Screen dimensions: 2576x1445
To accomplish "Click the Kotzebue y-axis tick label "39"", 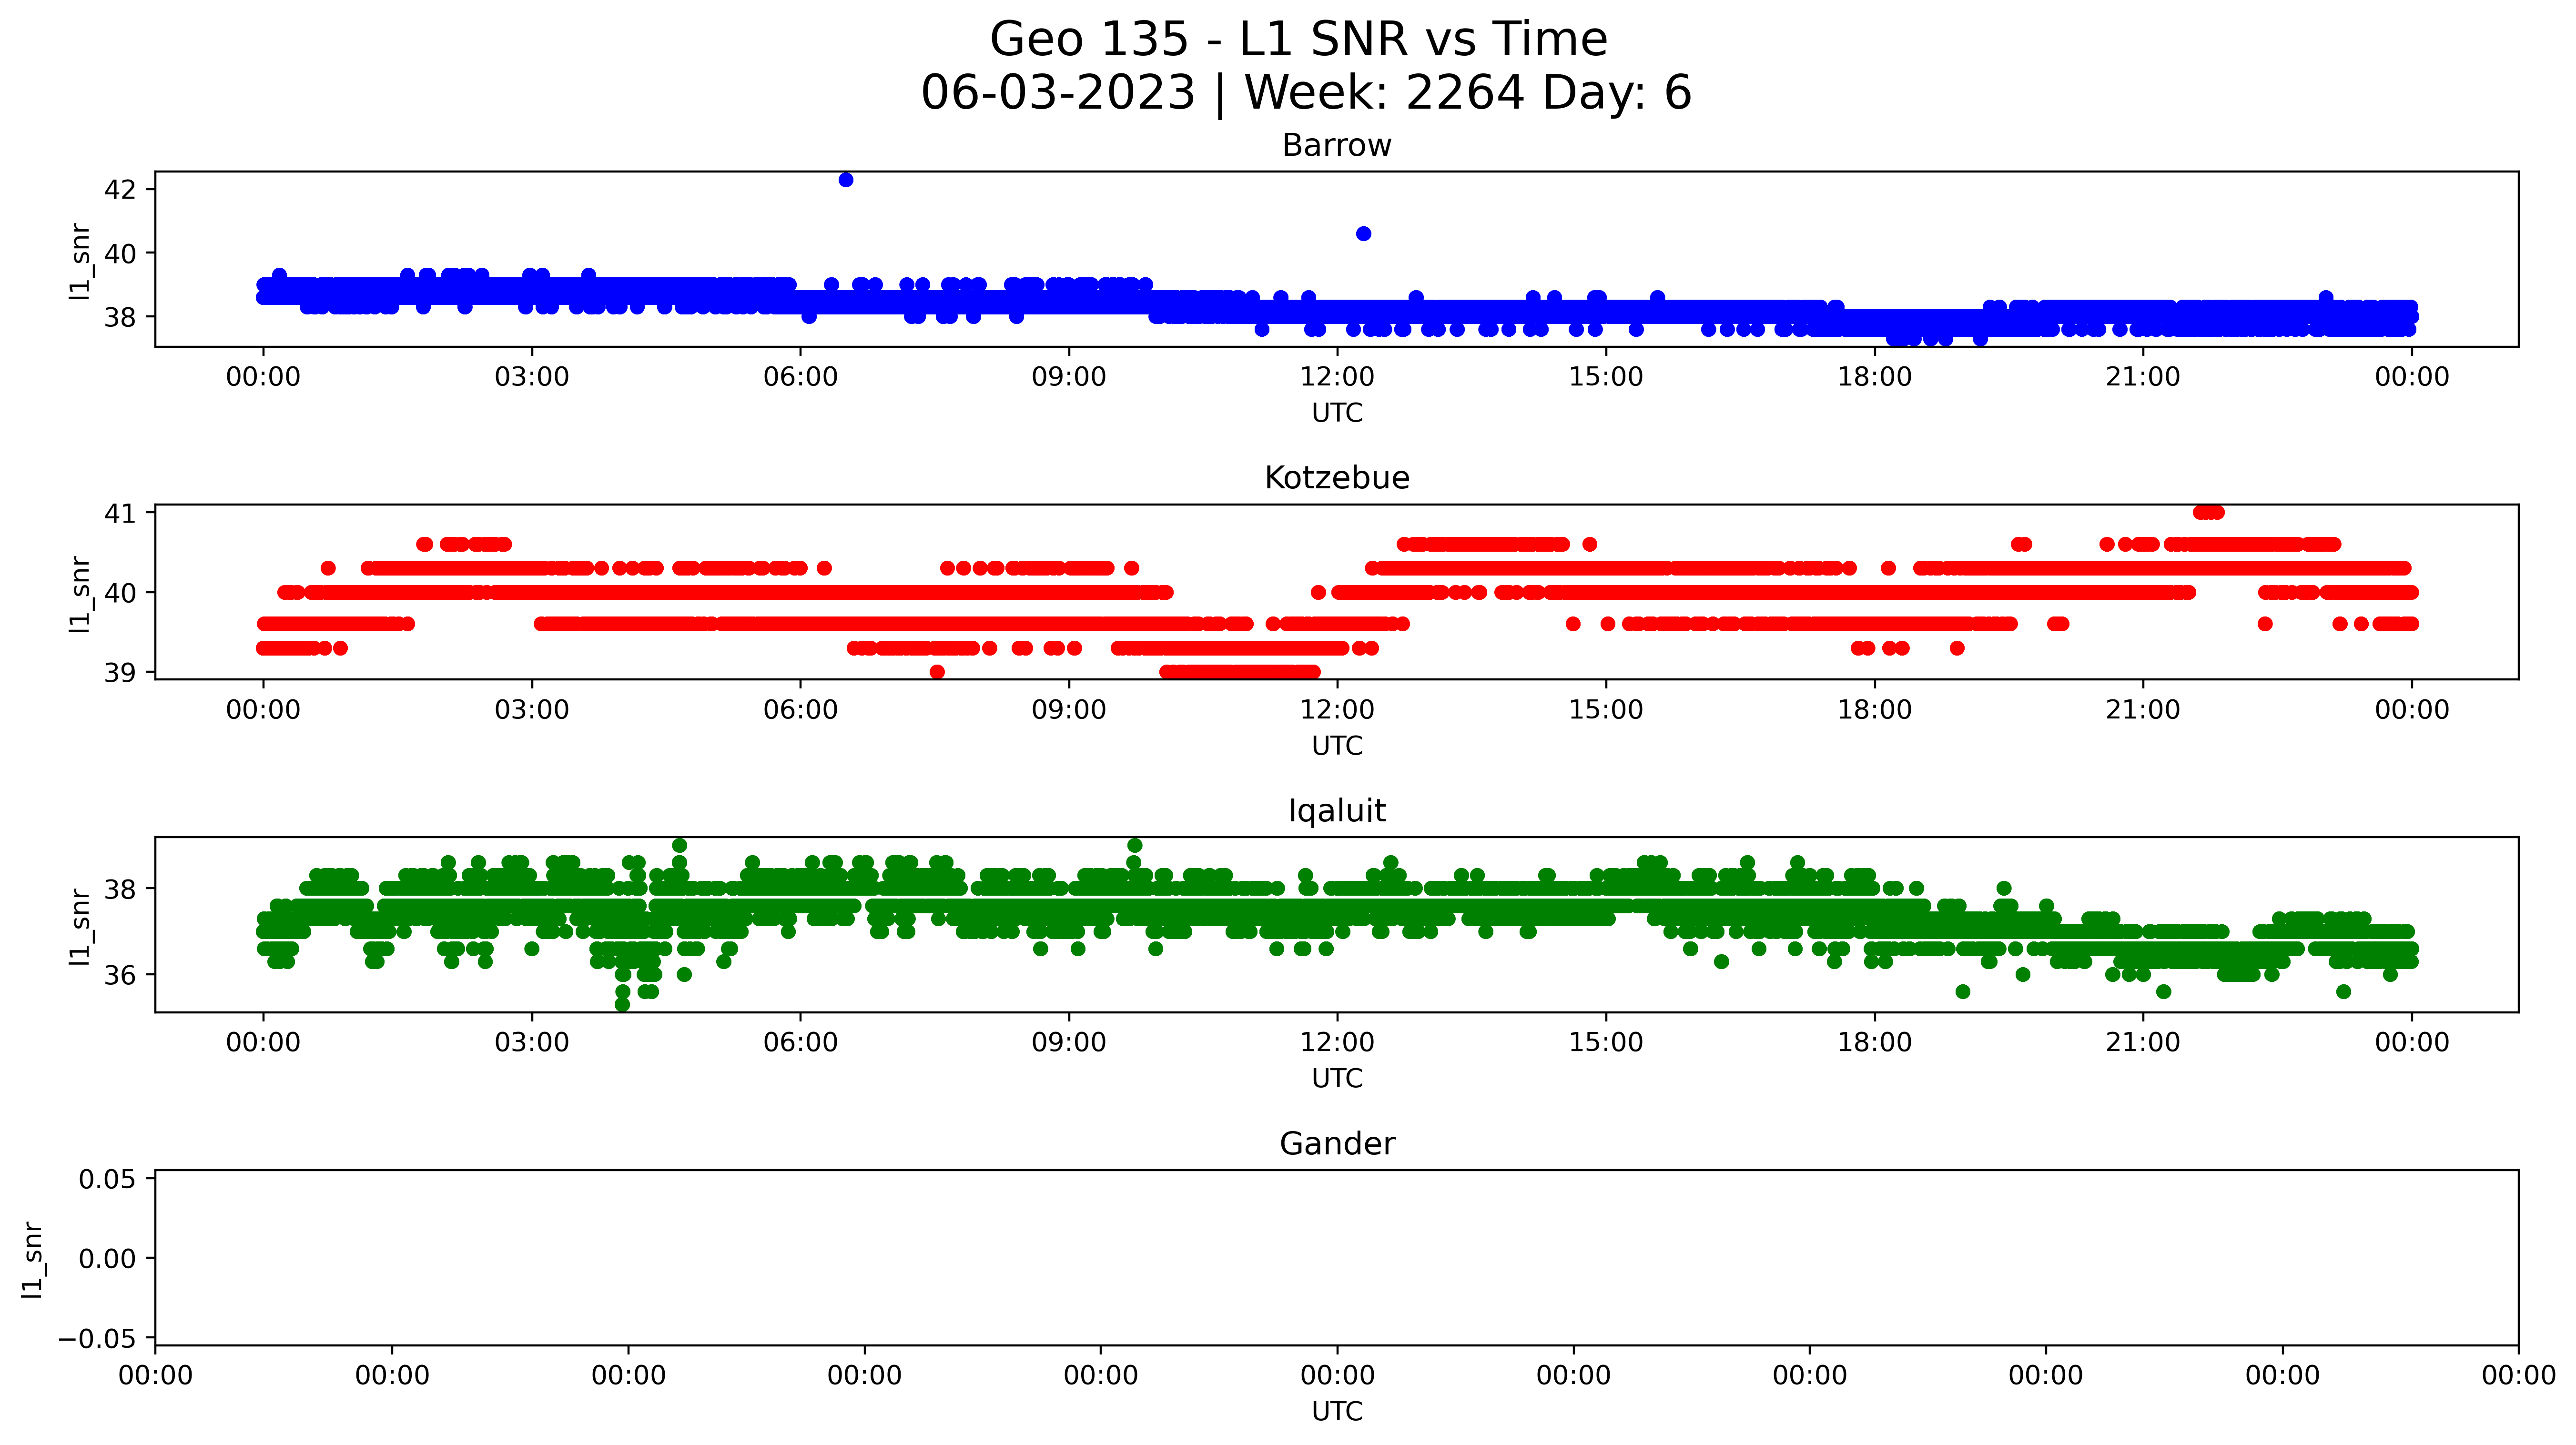I will (x=120, y=673).
